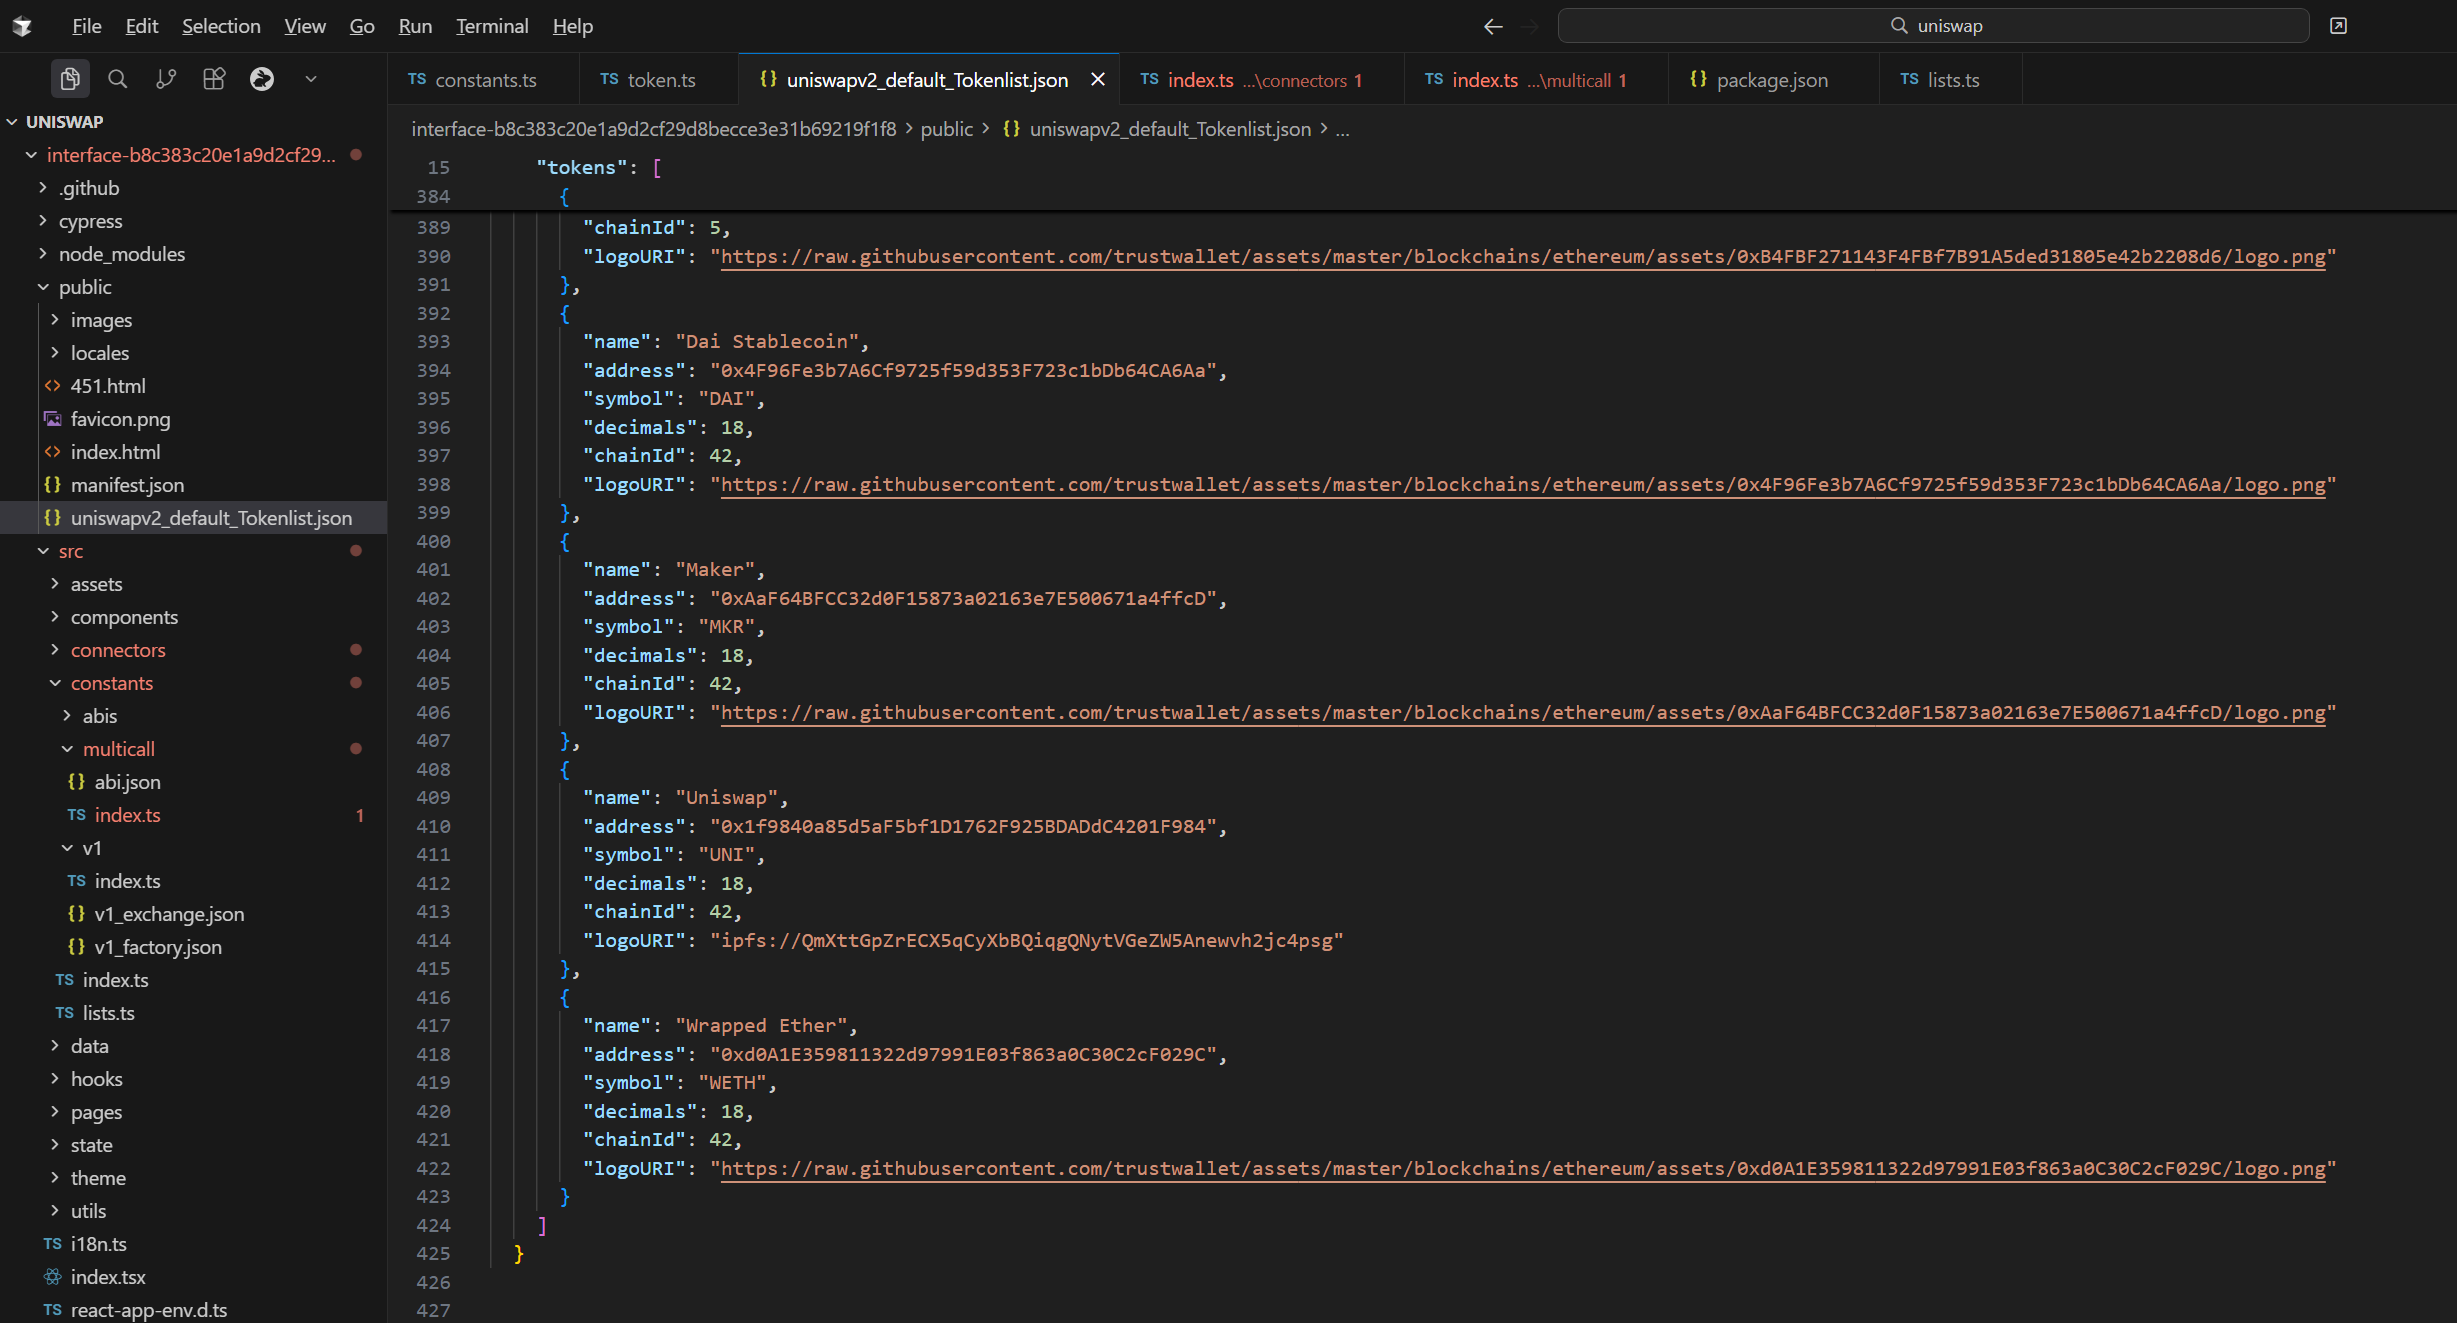Click the navigate back arrow
The image size is (2457, 1323).
(1492, 26)
